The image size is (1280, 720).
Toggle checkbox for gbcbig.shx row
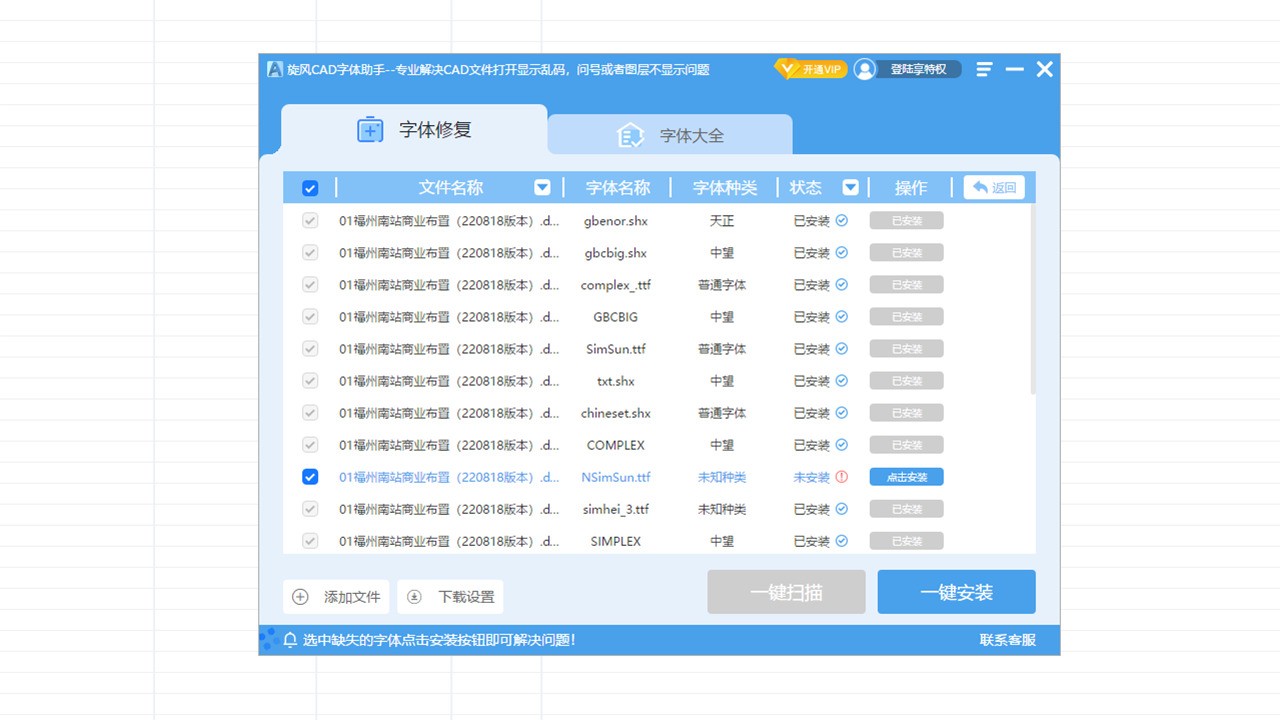click(310, 253)
